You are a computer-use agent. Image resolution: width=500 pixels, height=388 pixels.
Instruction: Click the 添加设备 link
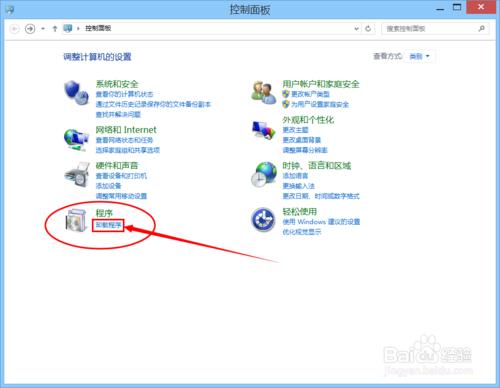tap(108, 186)
